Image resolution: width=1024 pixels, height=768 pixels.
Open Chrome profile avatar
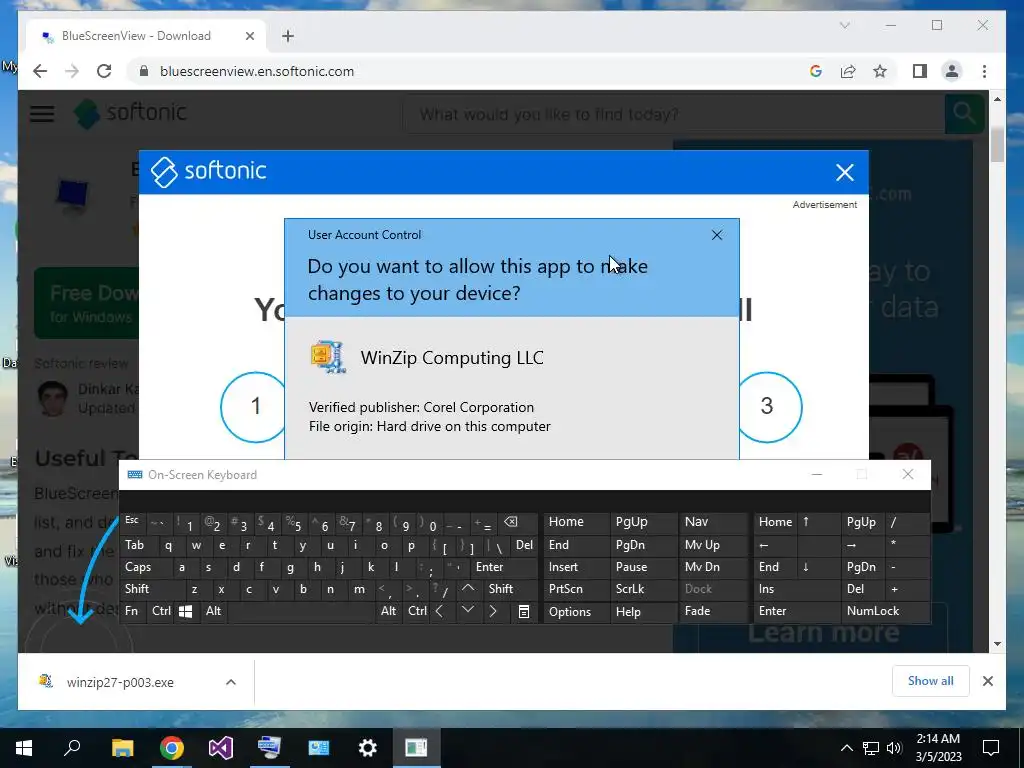tap(952, 71)
